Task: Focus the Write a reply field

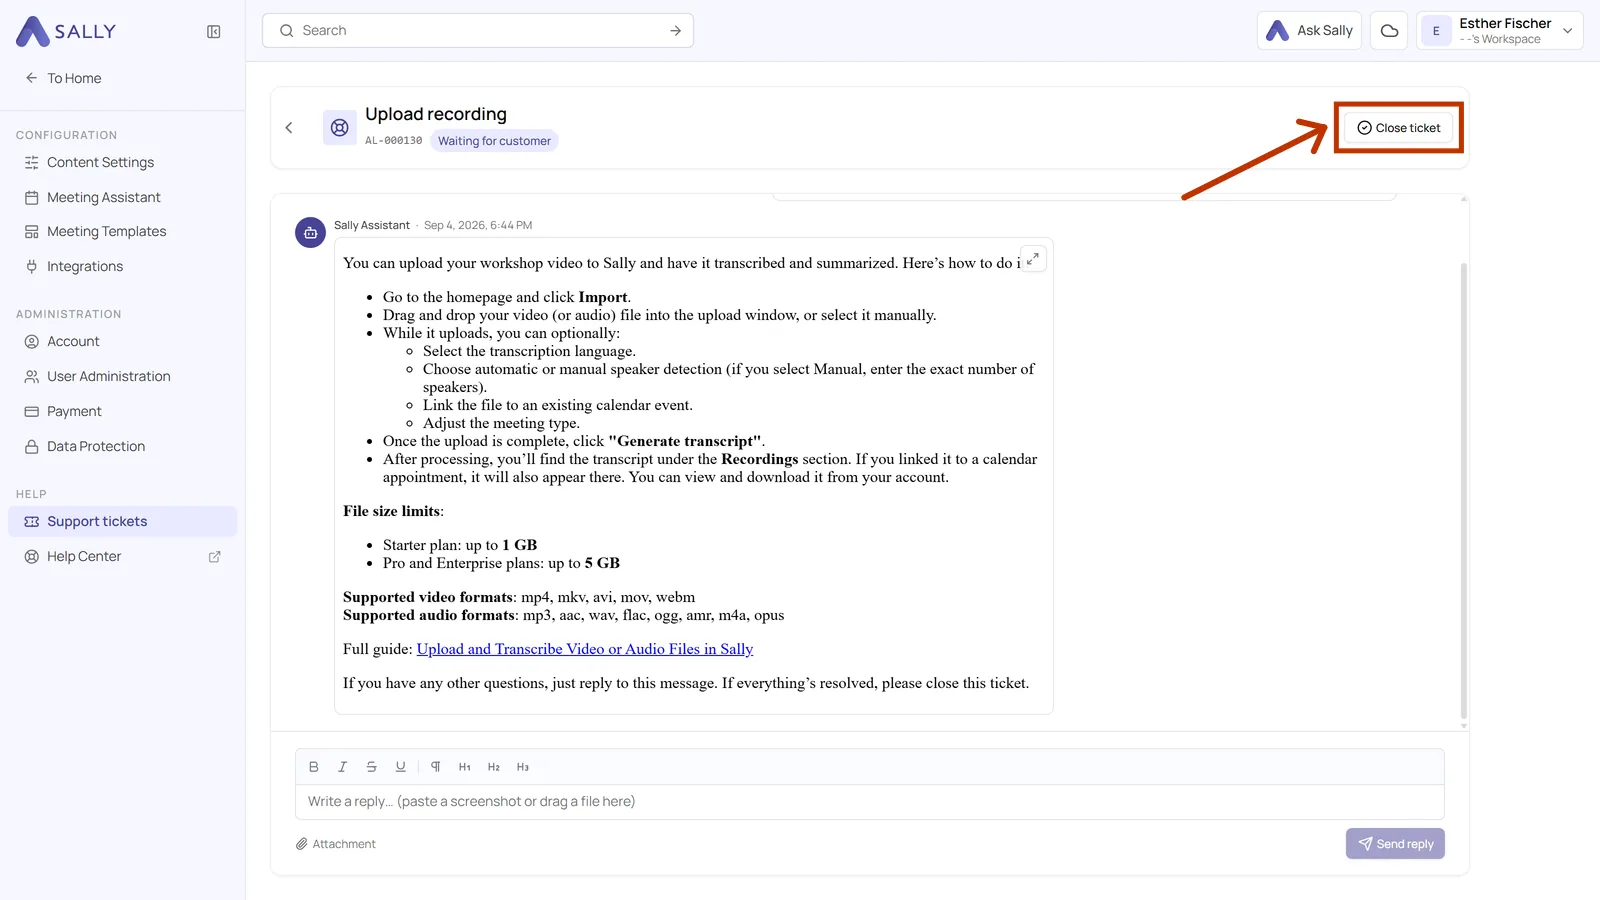Action: coord(870,802)
